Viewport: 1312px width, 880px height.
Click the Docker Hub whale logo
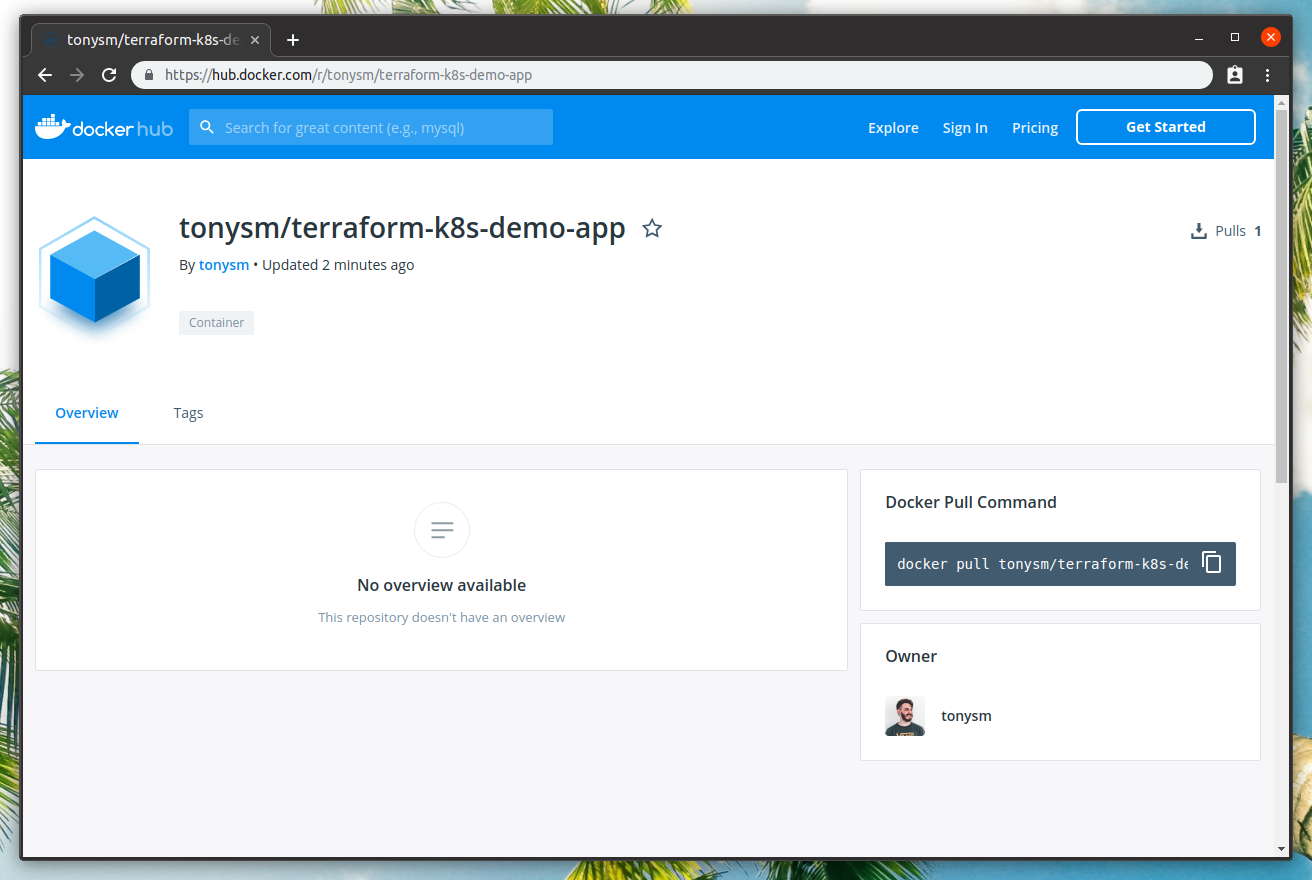pos(104,127)
